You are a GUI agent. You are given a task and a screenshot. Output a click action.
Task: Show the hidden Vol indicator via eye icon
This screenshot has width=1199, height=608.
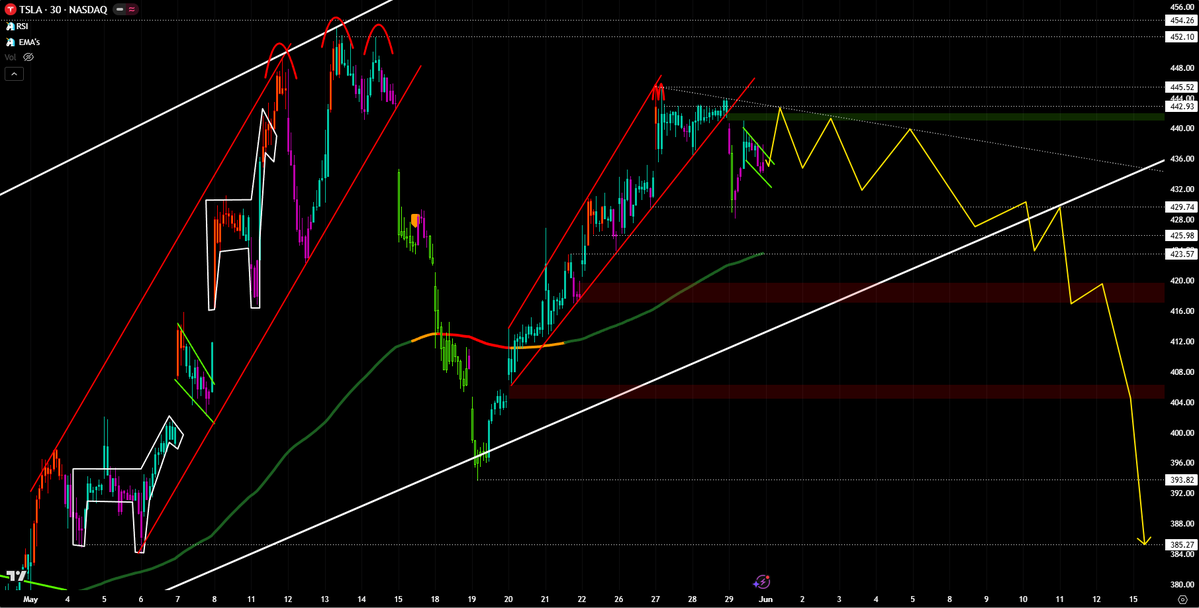[x=28, y=57]
